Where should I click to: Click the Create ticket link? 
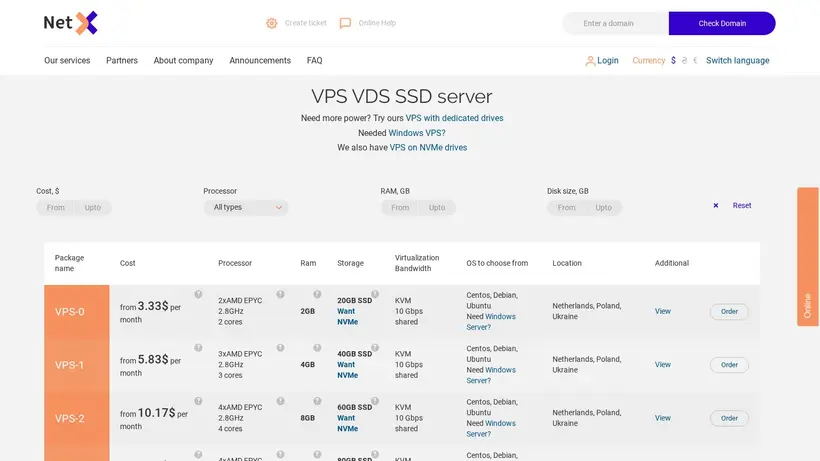click(305, 23)
